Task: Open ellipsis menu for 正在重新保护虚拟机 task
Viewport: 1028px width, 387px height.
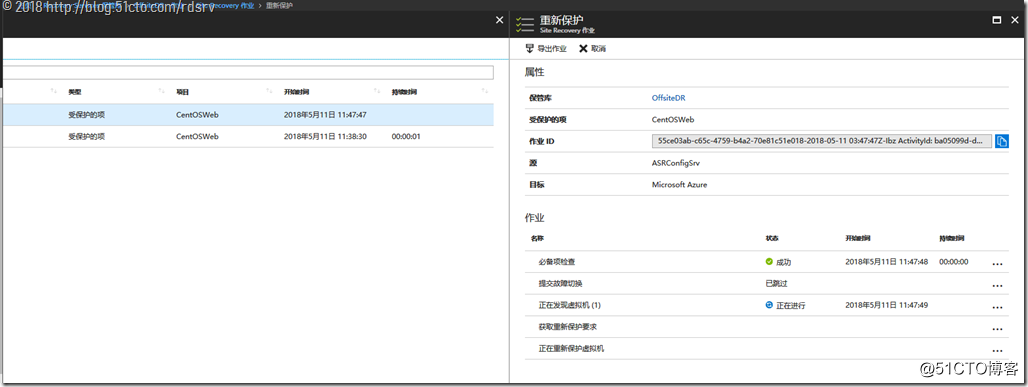Action: coord(998,350)
